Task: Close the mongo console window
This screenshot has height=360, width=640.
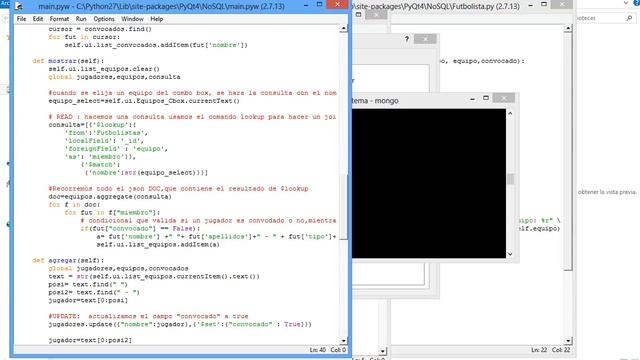Action: 504,98
